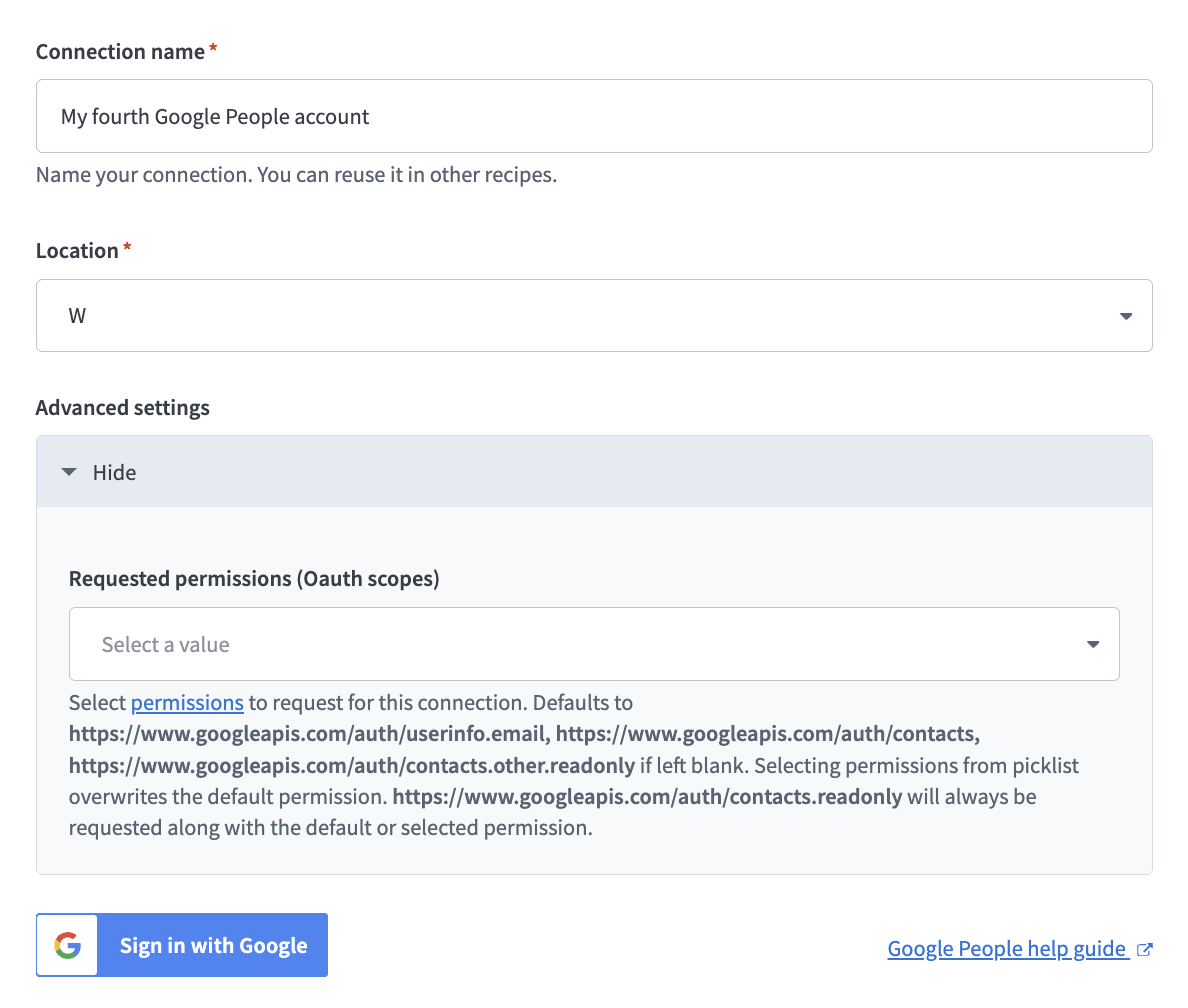Open the Google People help guide link
Image resolution: width=1188 pixels, height=1008 pixels.
tap(1007, 948)
